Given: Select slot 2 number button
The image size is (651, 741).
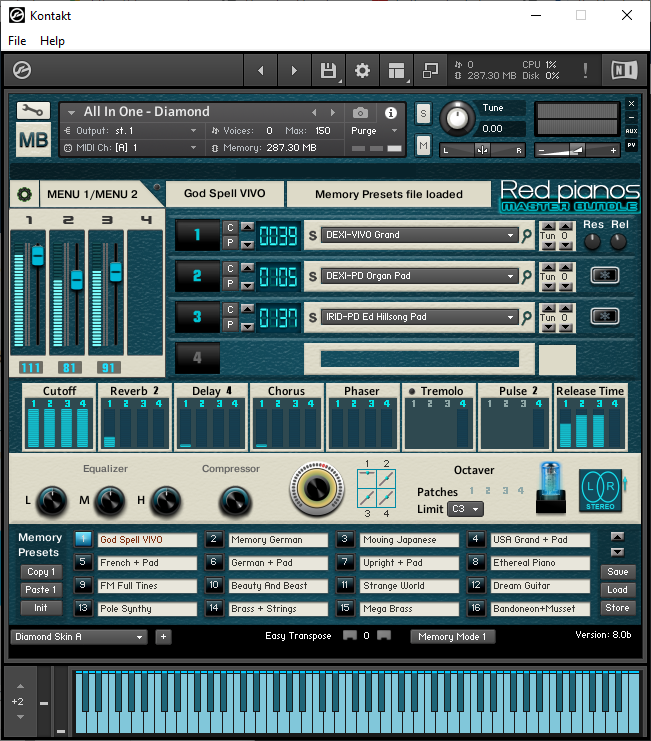Looking at the screenshot, I should pyautogui.click(x=197, y=276).
